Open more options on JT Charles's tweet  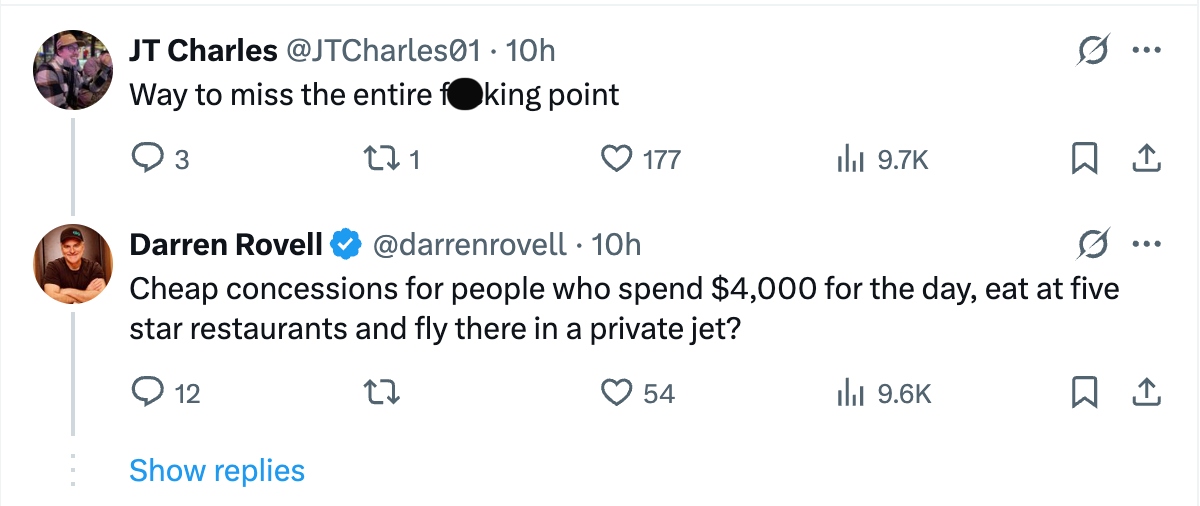pos(1145,50)
